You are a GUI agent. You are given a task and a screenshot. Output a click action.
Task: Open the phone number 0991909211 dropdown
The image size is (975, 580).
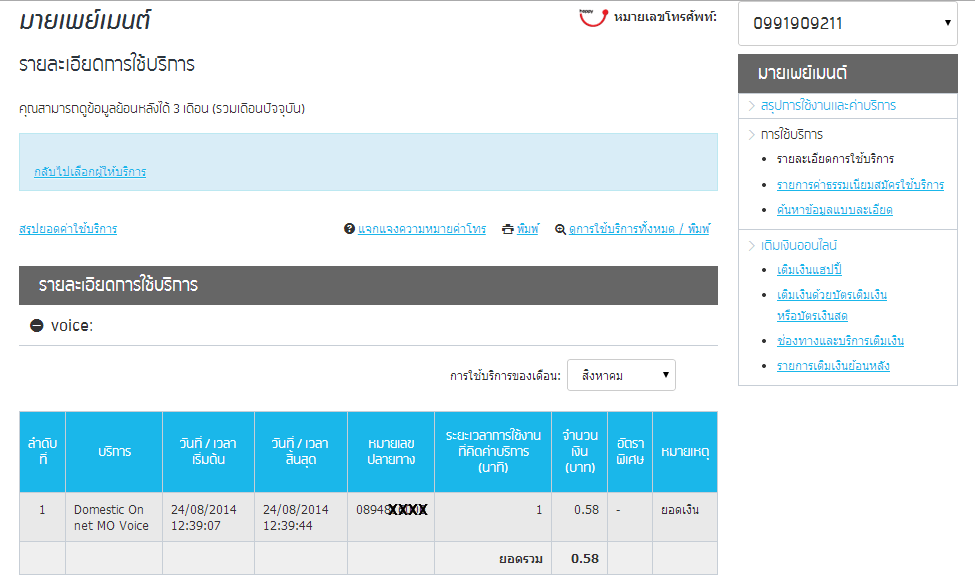pyautogui.click(x=848, y=24)
